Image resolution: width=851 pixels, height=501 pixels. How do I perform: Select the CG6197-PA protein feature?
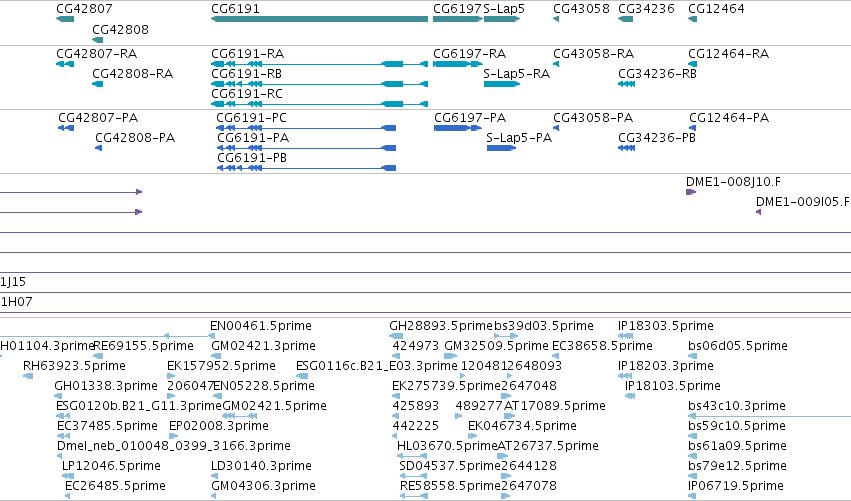[458, 128]
